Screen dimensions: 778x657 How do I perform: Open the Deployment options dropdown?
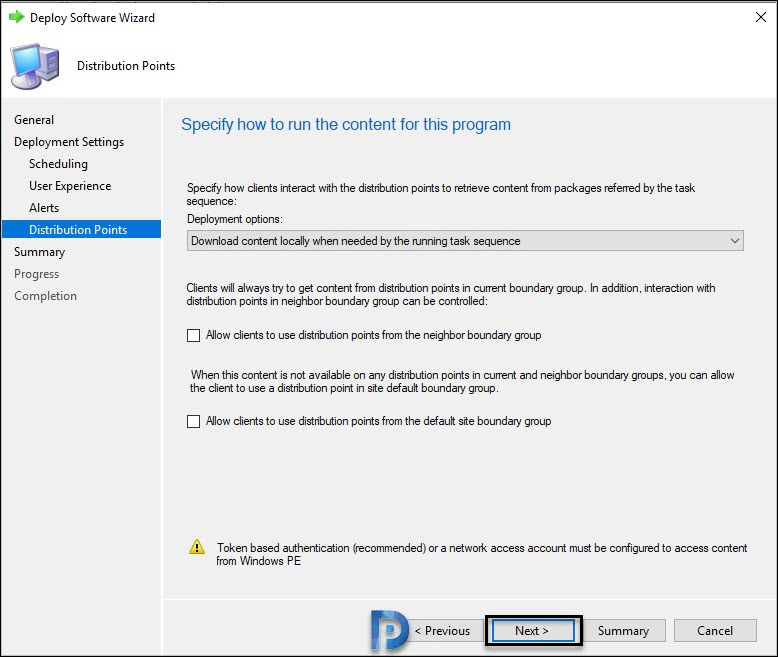pos(465,241)
